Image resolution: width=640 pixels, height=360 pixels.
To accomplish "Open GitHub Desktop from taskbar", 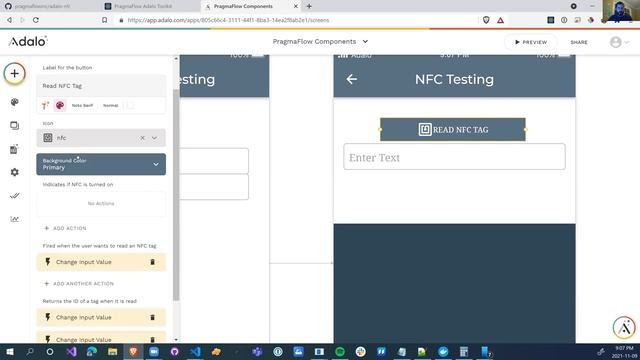I will (174, 351).
